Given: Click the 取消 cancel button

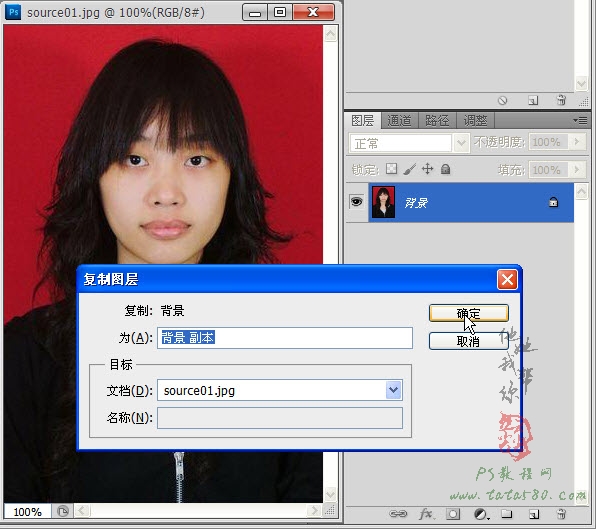Looking at the screenshot, I should 469,341.
